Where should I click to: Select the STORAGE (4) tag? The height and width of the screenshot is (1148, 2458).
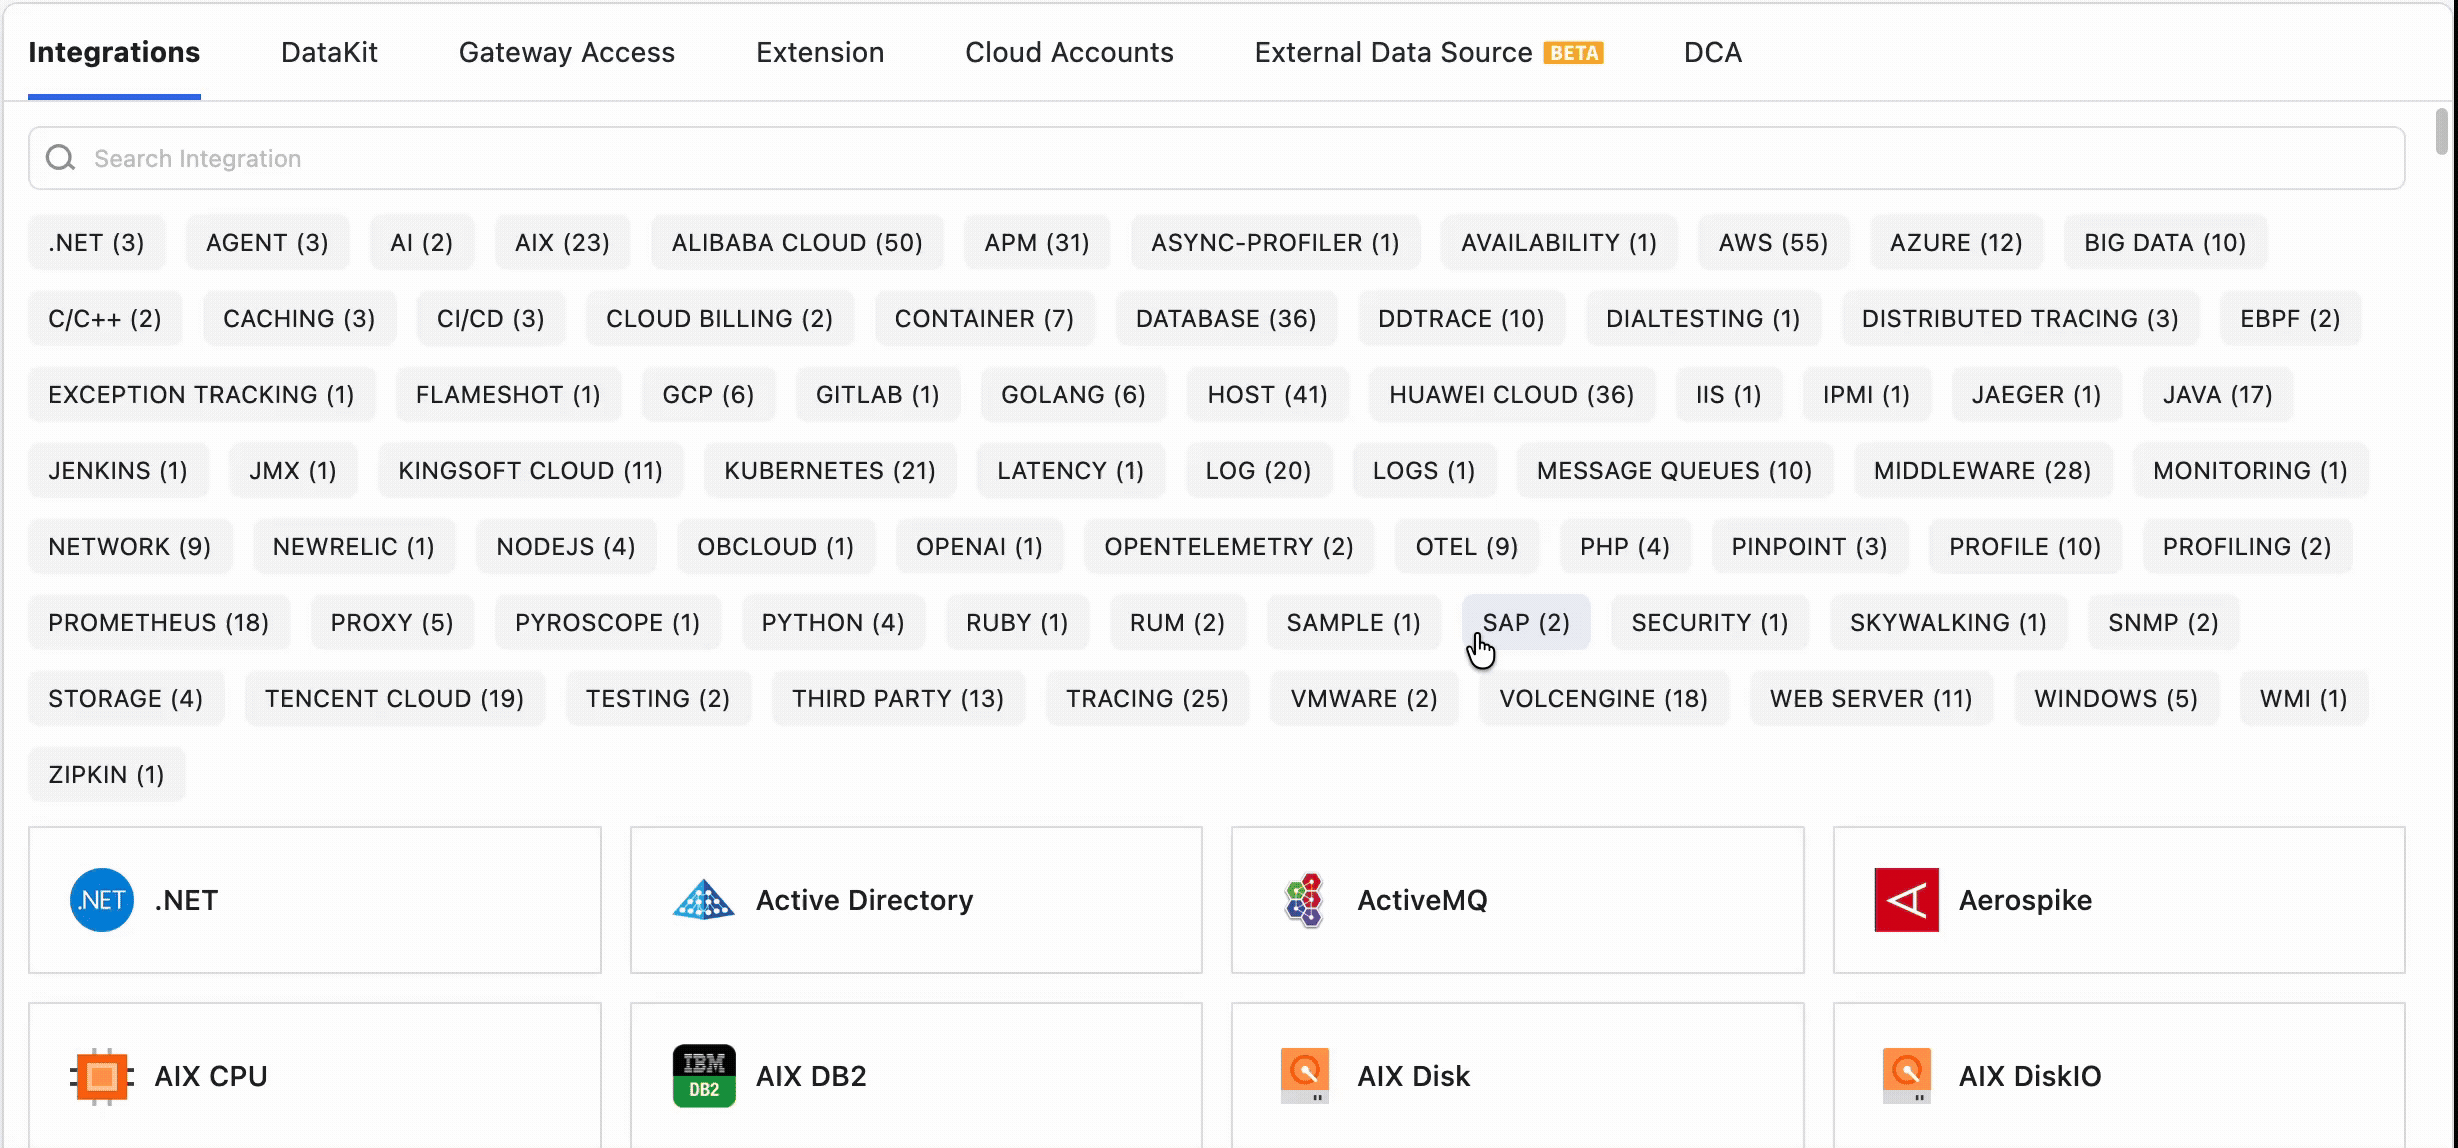(126, 698)
